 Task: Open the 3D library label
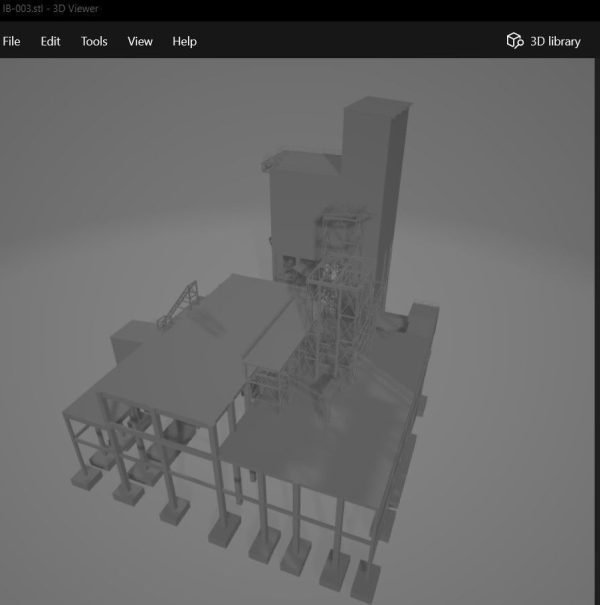pyautogui.click(x=555, y=41)
